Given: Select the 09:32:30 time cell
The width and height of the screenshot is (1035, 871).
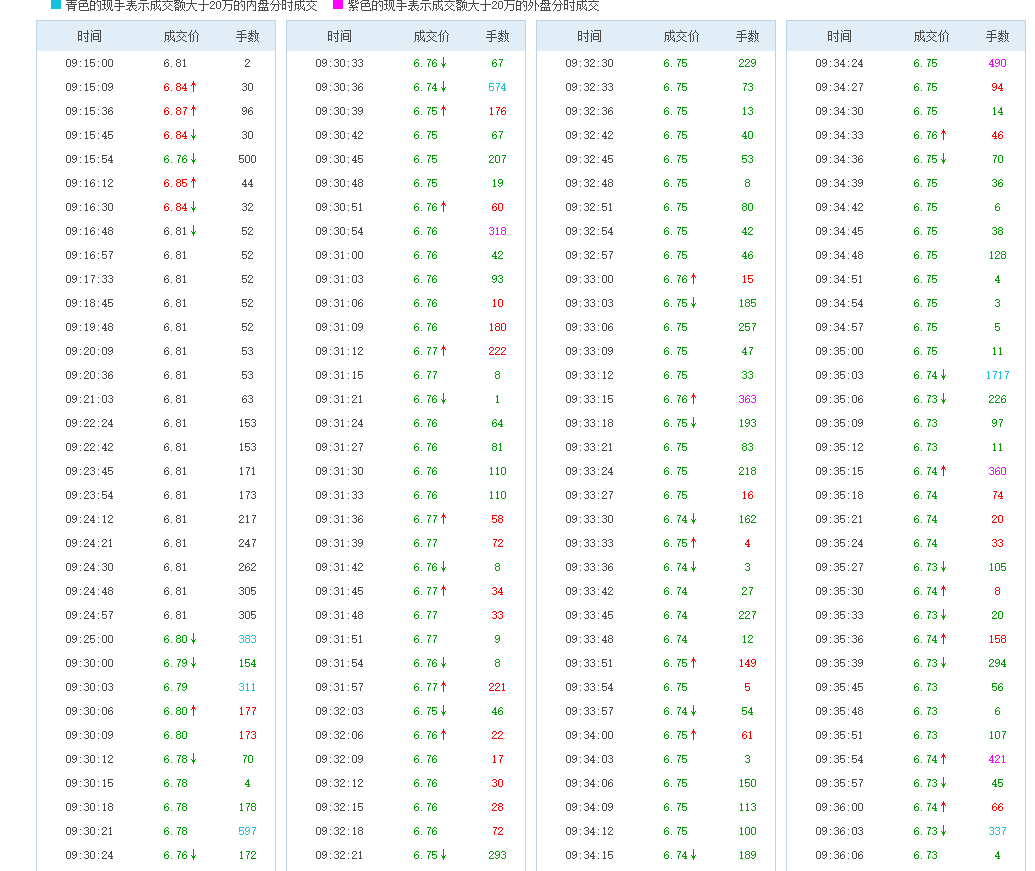Looking at the screenshot, I should [x=589, y=63].
